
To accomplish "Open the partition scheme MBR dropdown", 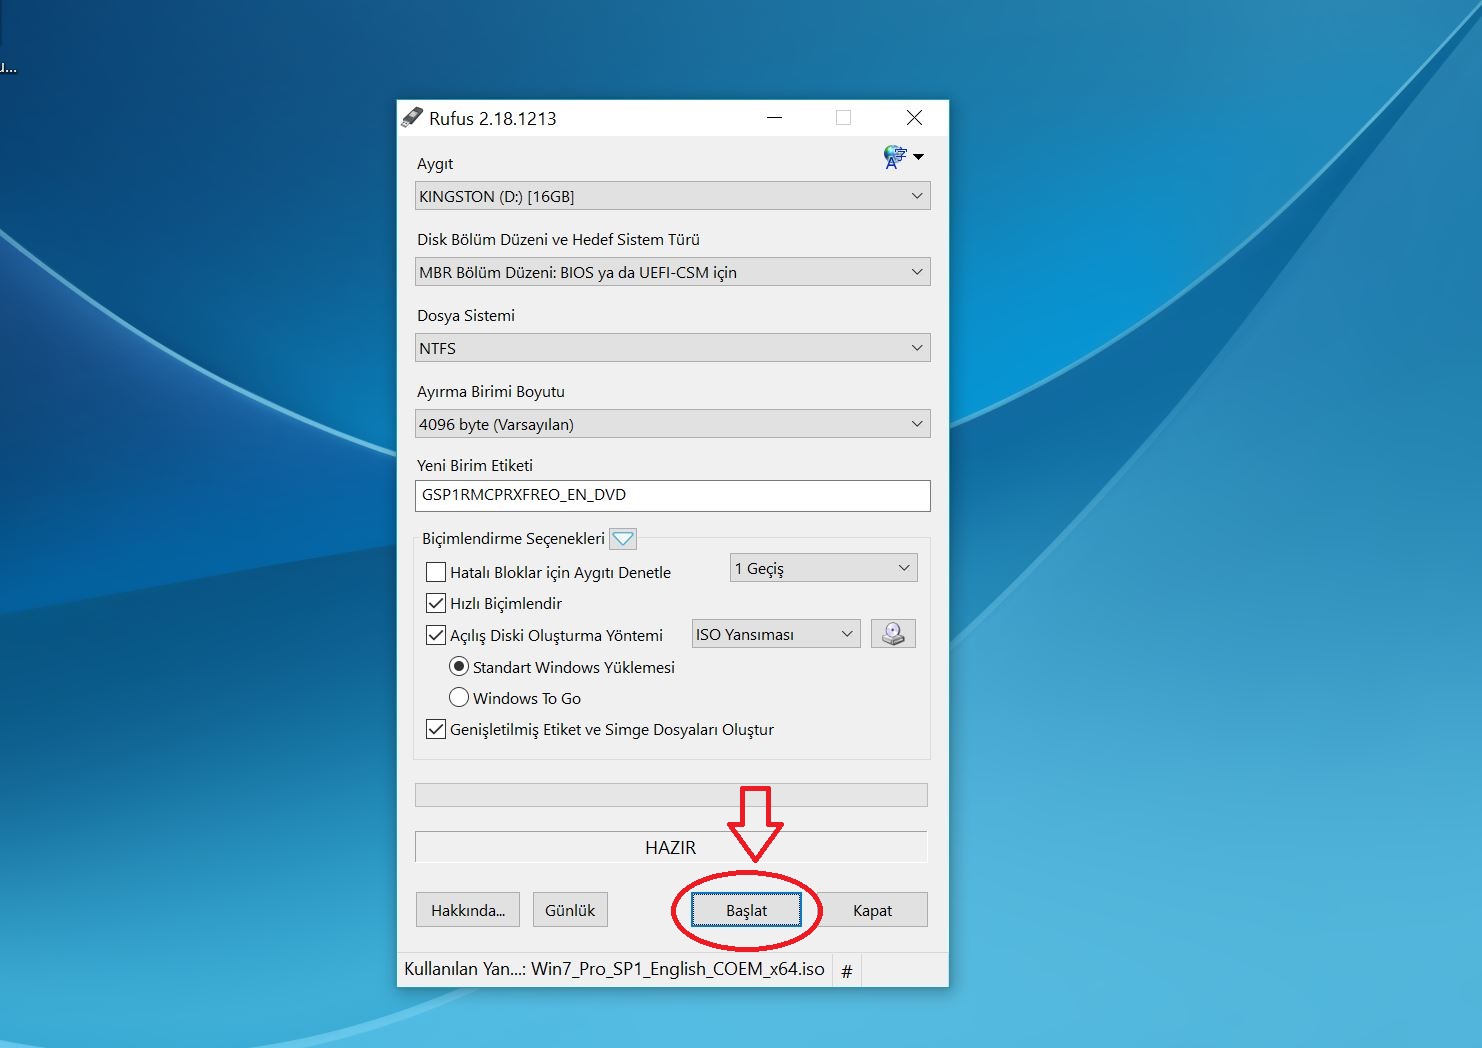I will point(672,272).
